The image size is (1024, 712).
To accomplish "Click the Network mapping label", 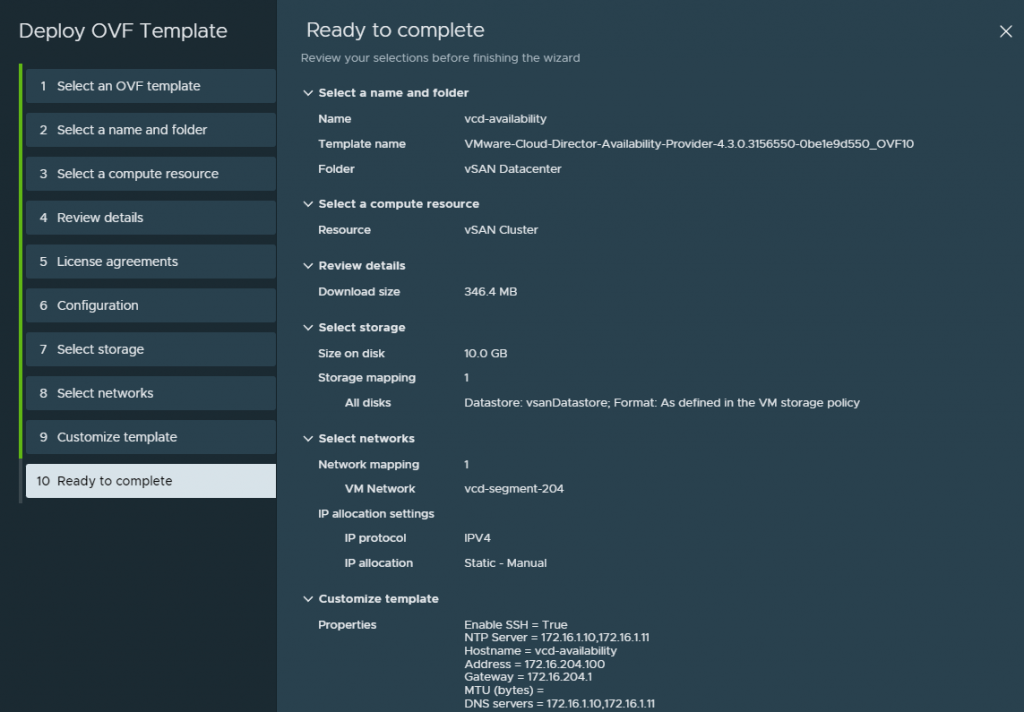I will (368, 464).
